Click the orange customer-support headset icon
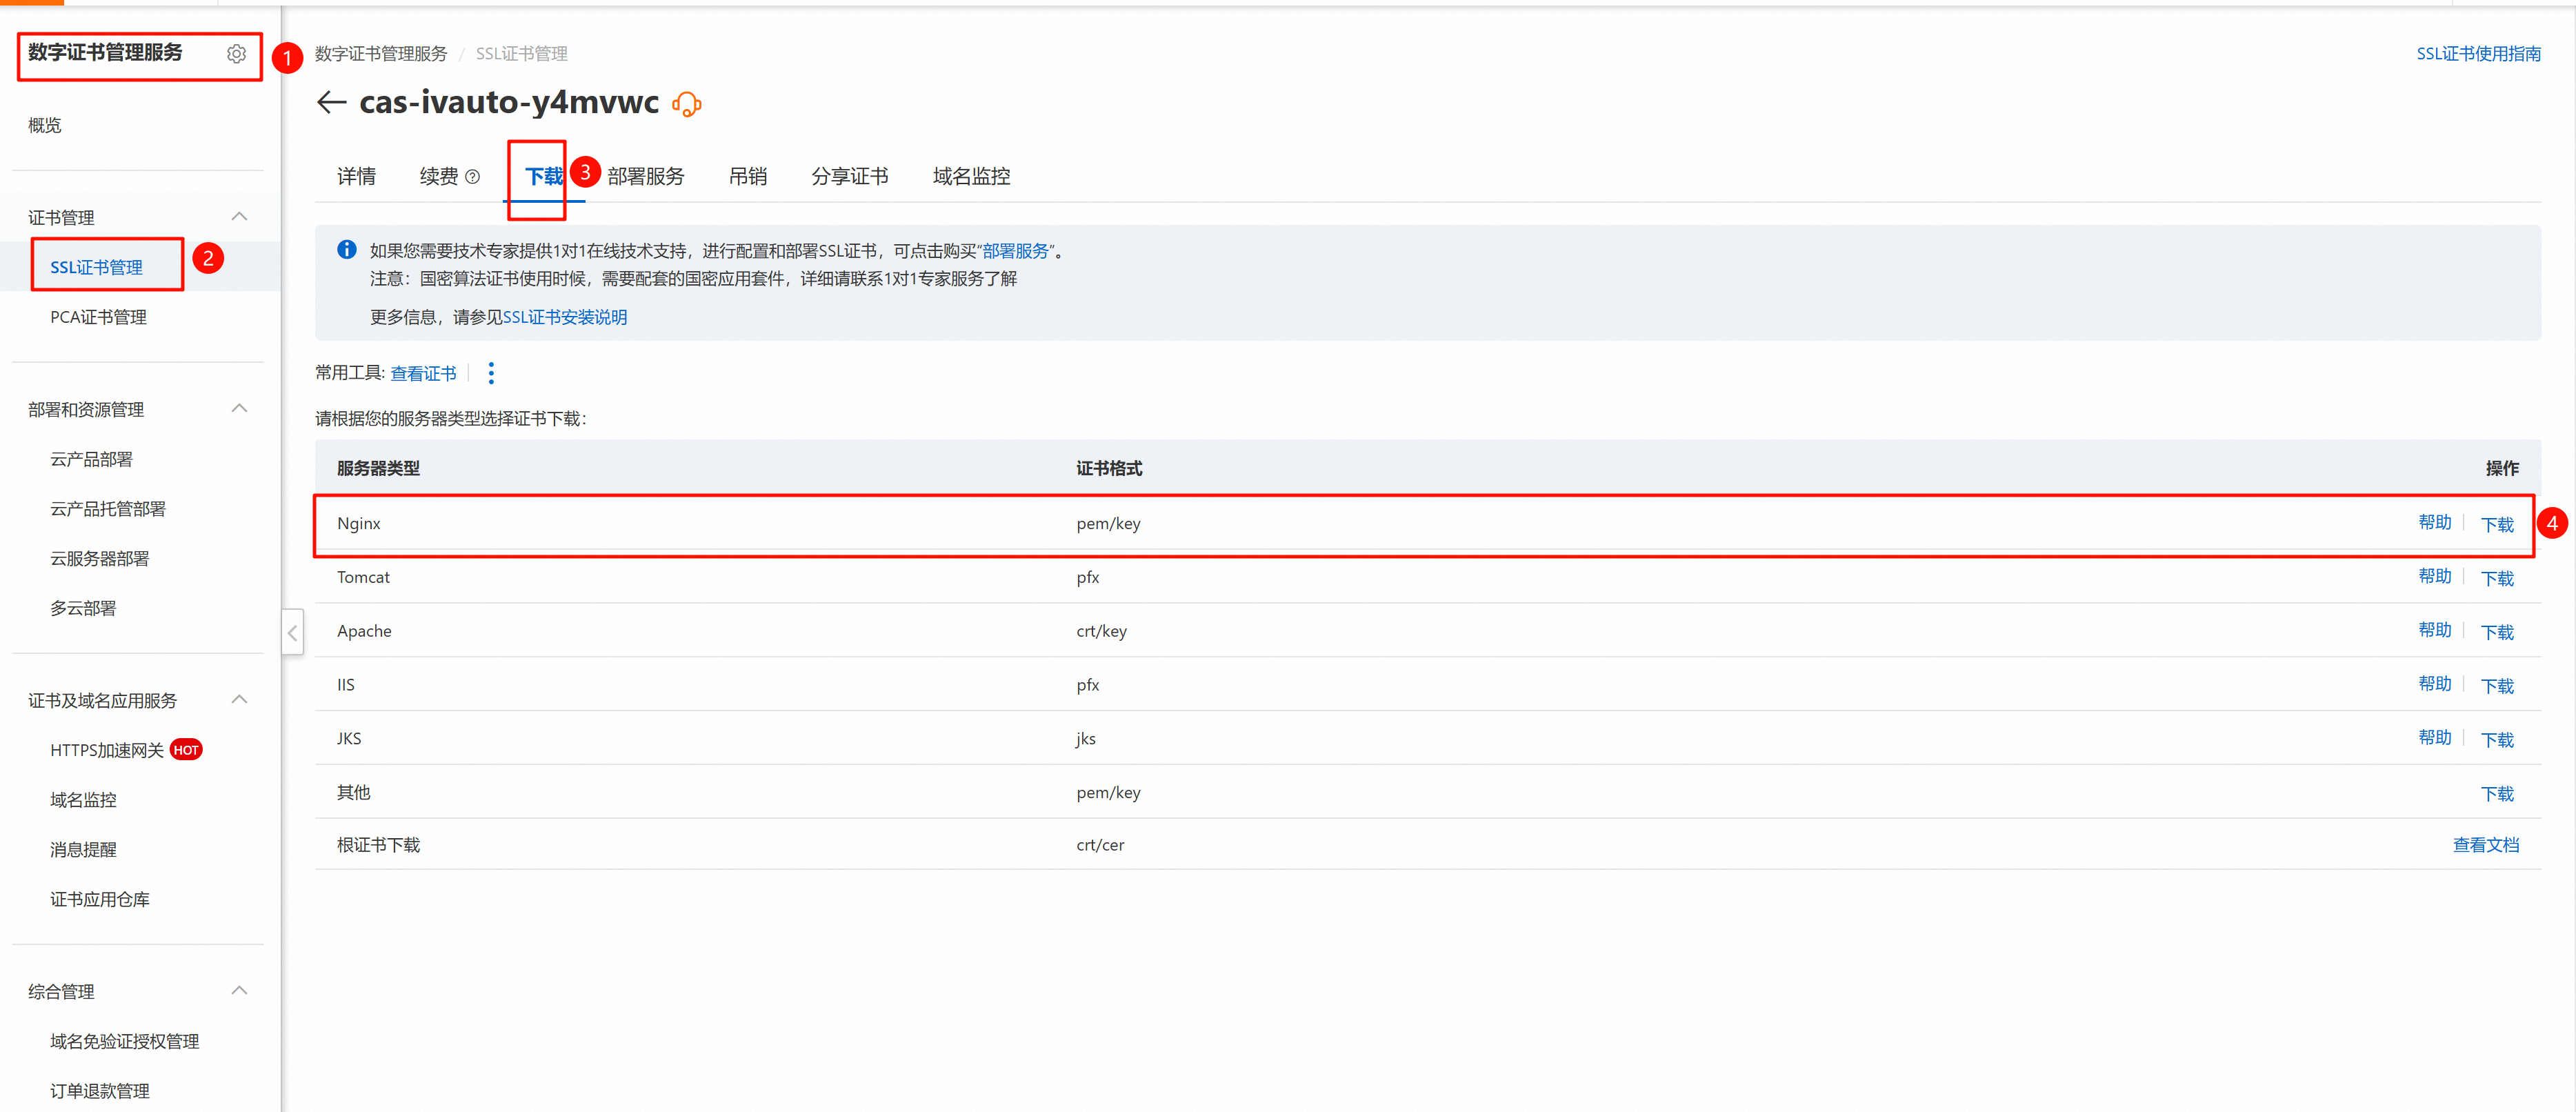2576x1112 pixels. [687, 104]
